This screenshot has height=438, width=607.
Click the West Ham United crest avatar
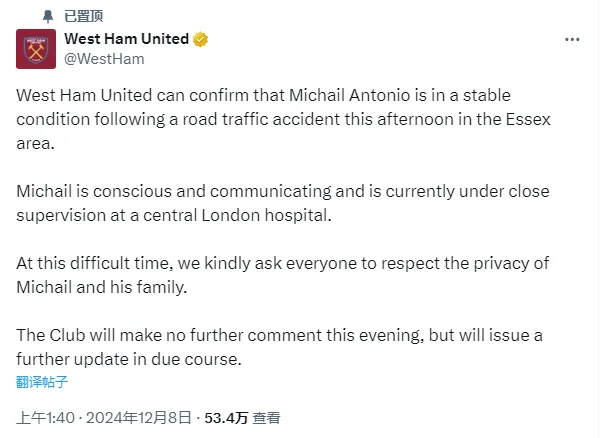tap(35, 48)
